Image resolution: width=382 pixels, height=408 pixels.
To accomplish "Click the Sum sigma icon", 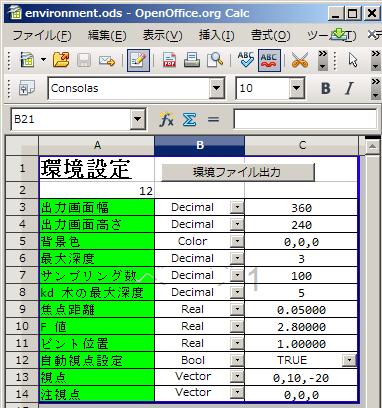I will click(x=189, y=119).
